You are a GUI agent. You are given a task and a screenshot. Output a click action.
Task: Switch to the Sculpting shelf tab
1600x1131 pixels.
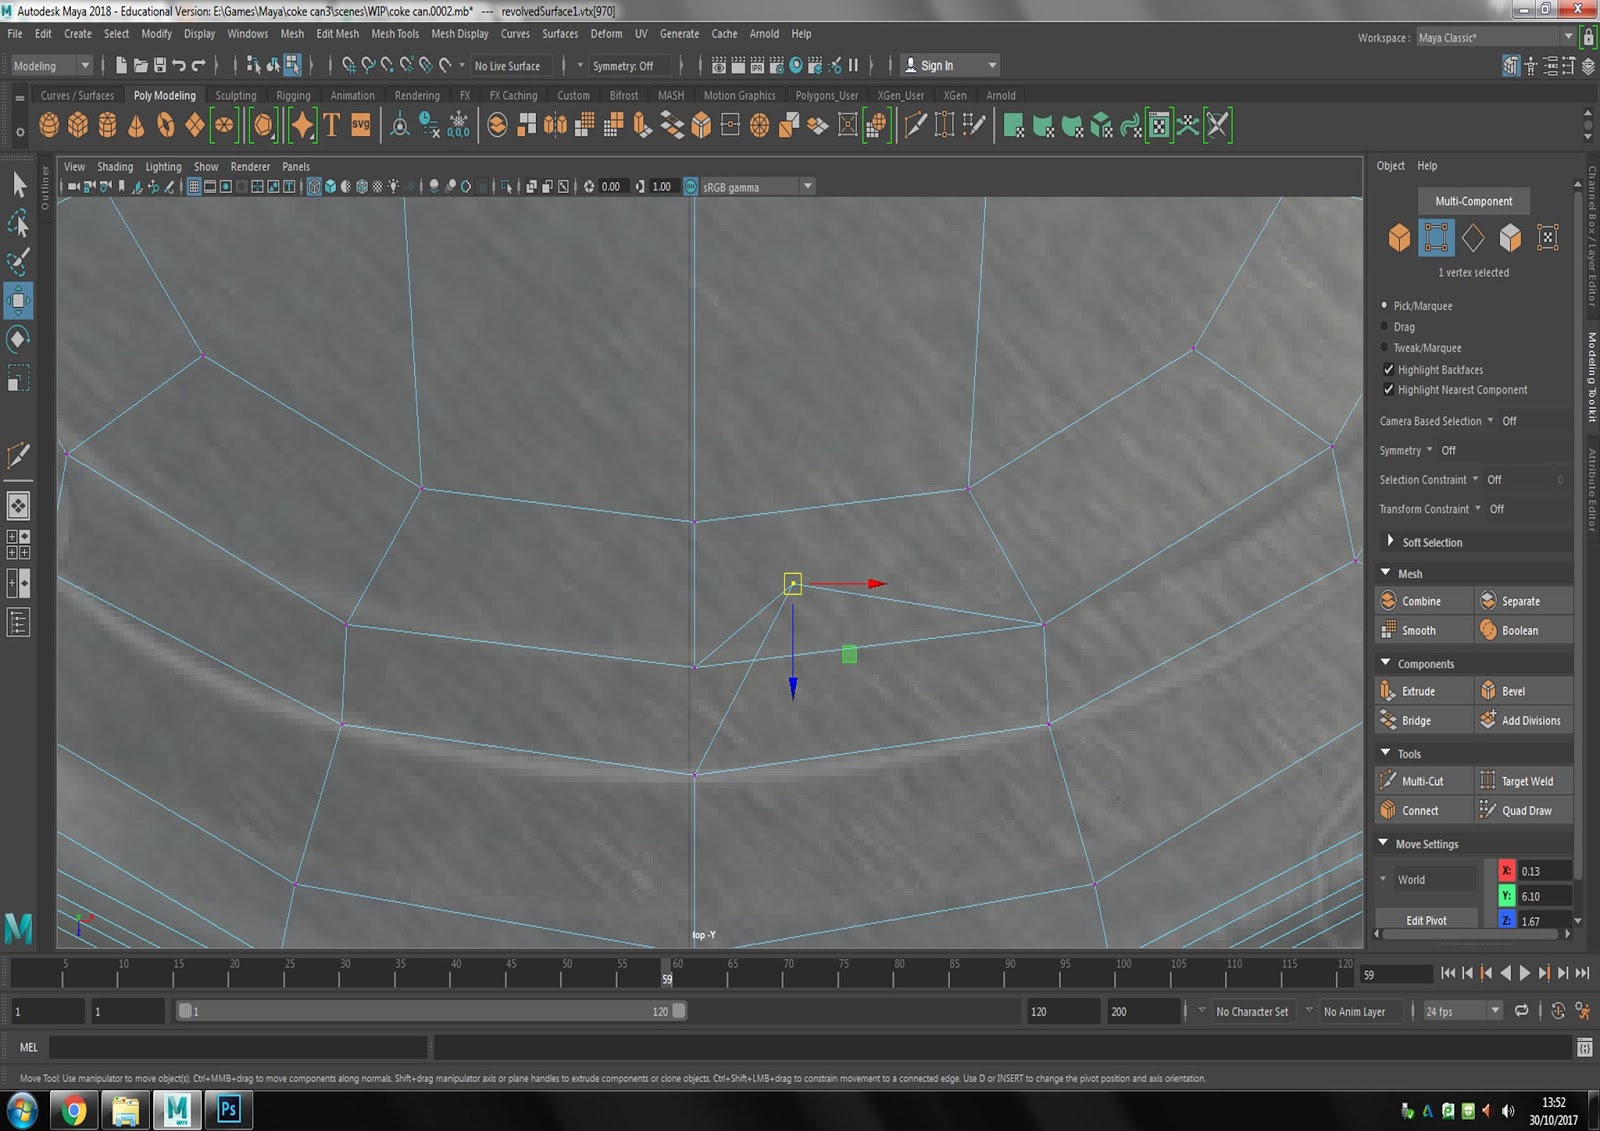click(236, 95)
